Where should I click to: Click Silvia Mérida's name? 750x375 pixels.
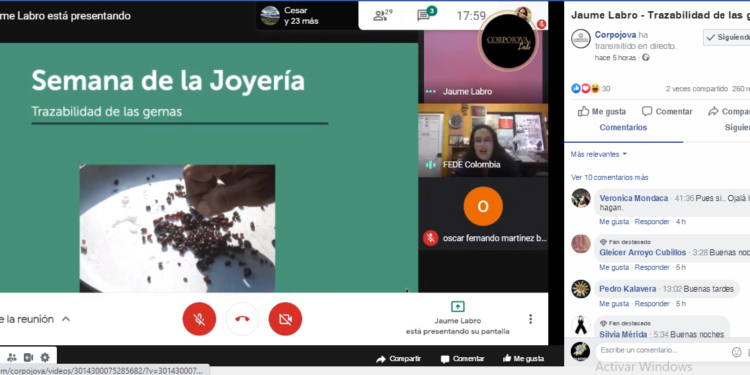click(623, 334)
